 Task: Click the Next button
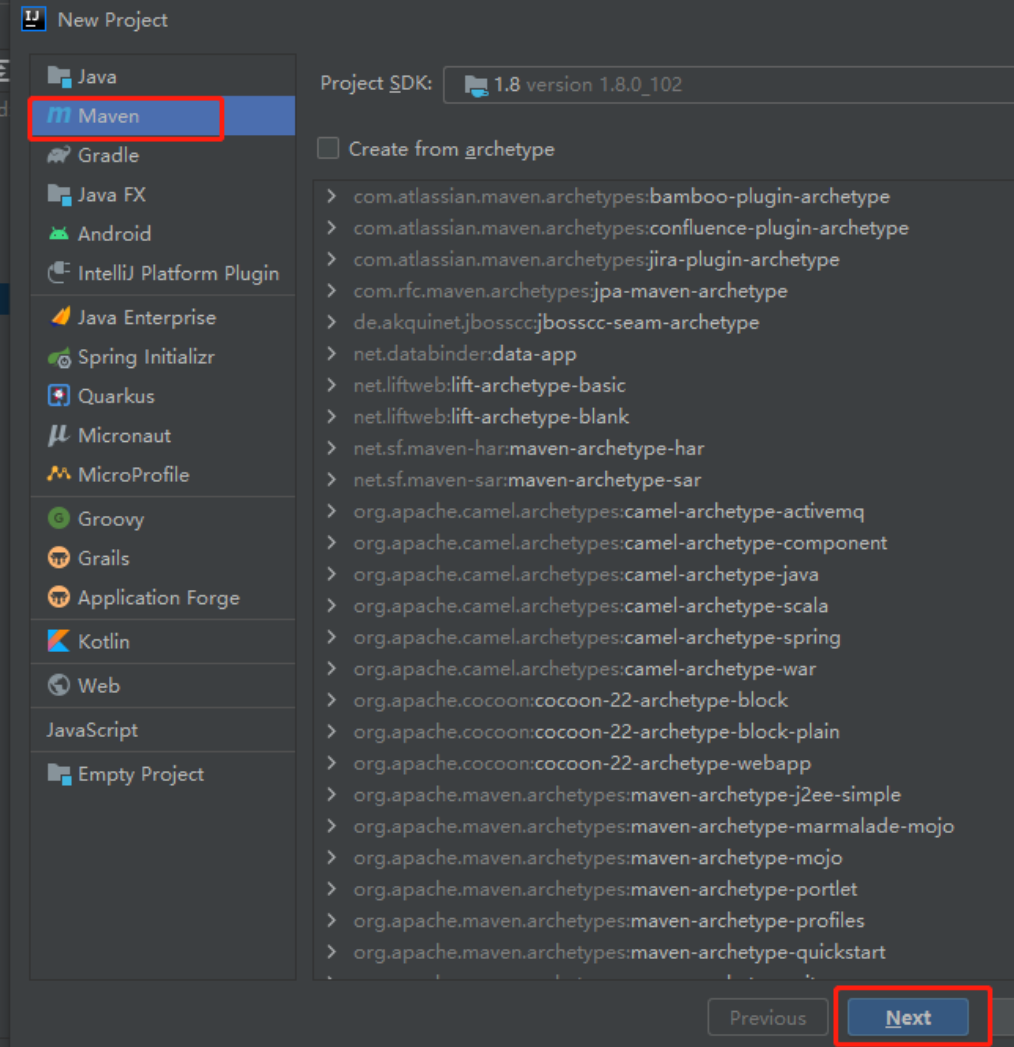point(908,1018)
